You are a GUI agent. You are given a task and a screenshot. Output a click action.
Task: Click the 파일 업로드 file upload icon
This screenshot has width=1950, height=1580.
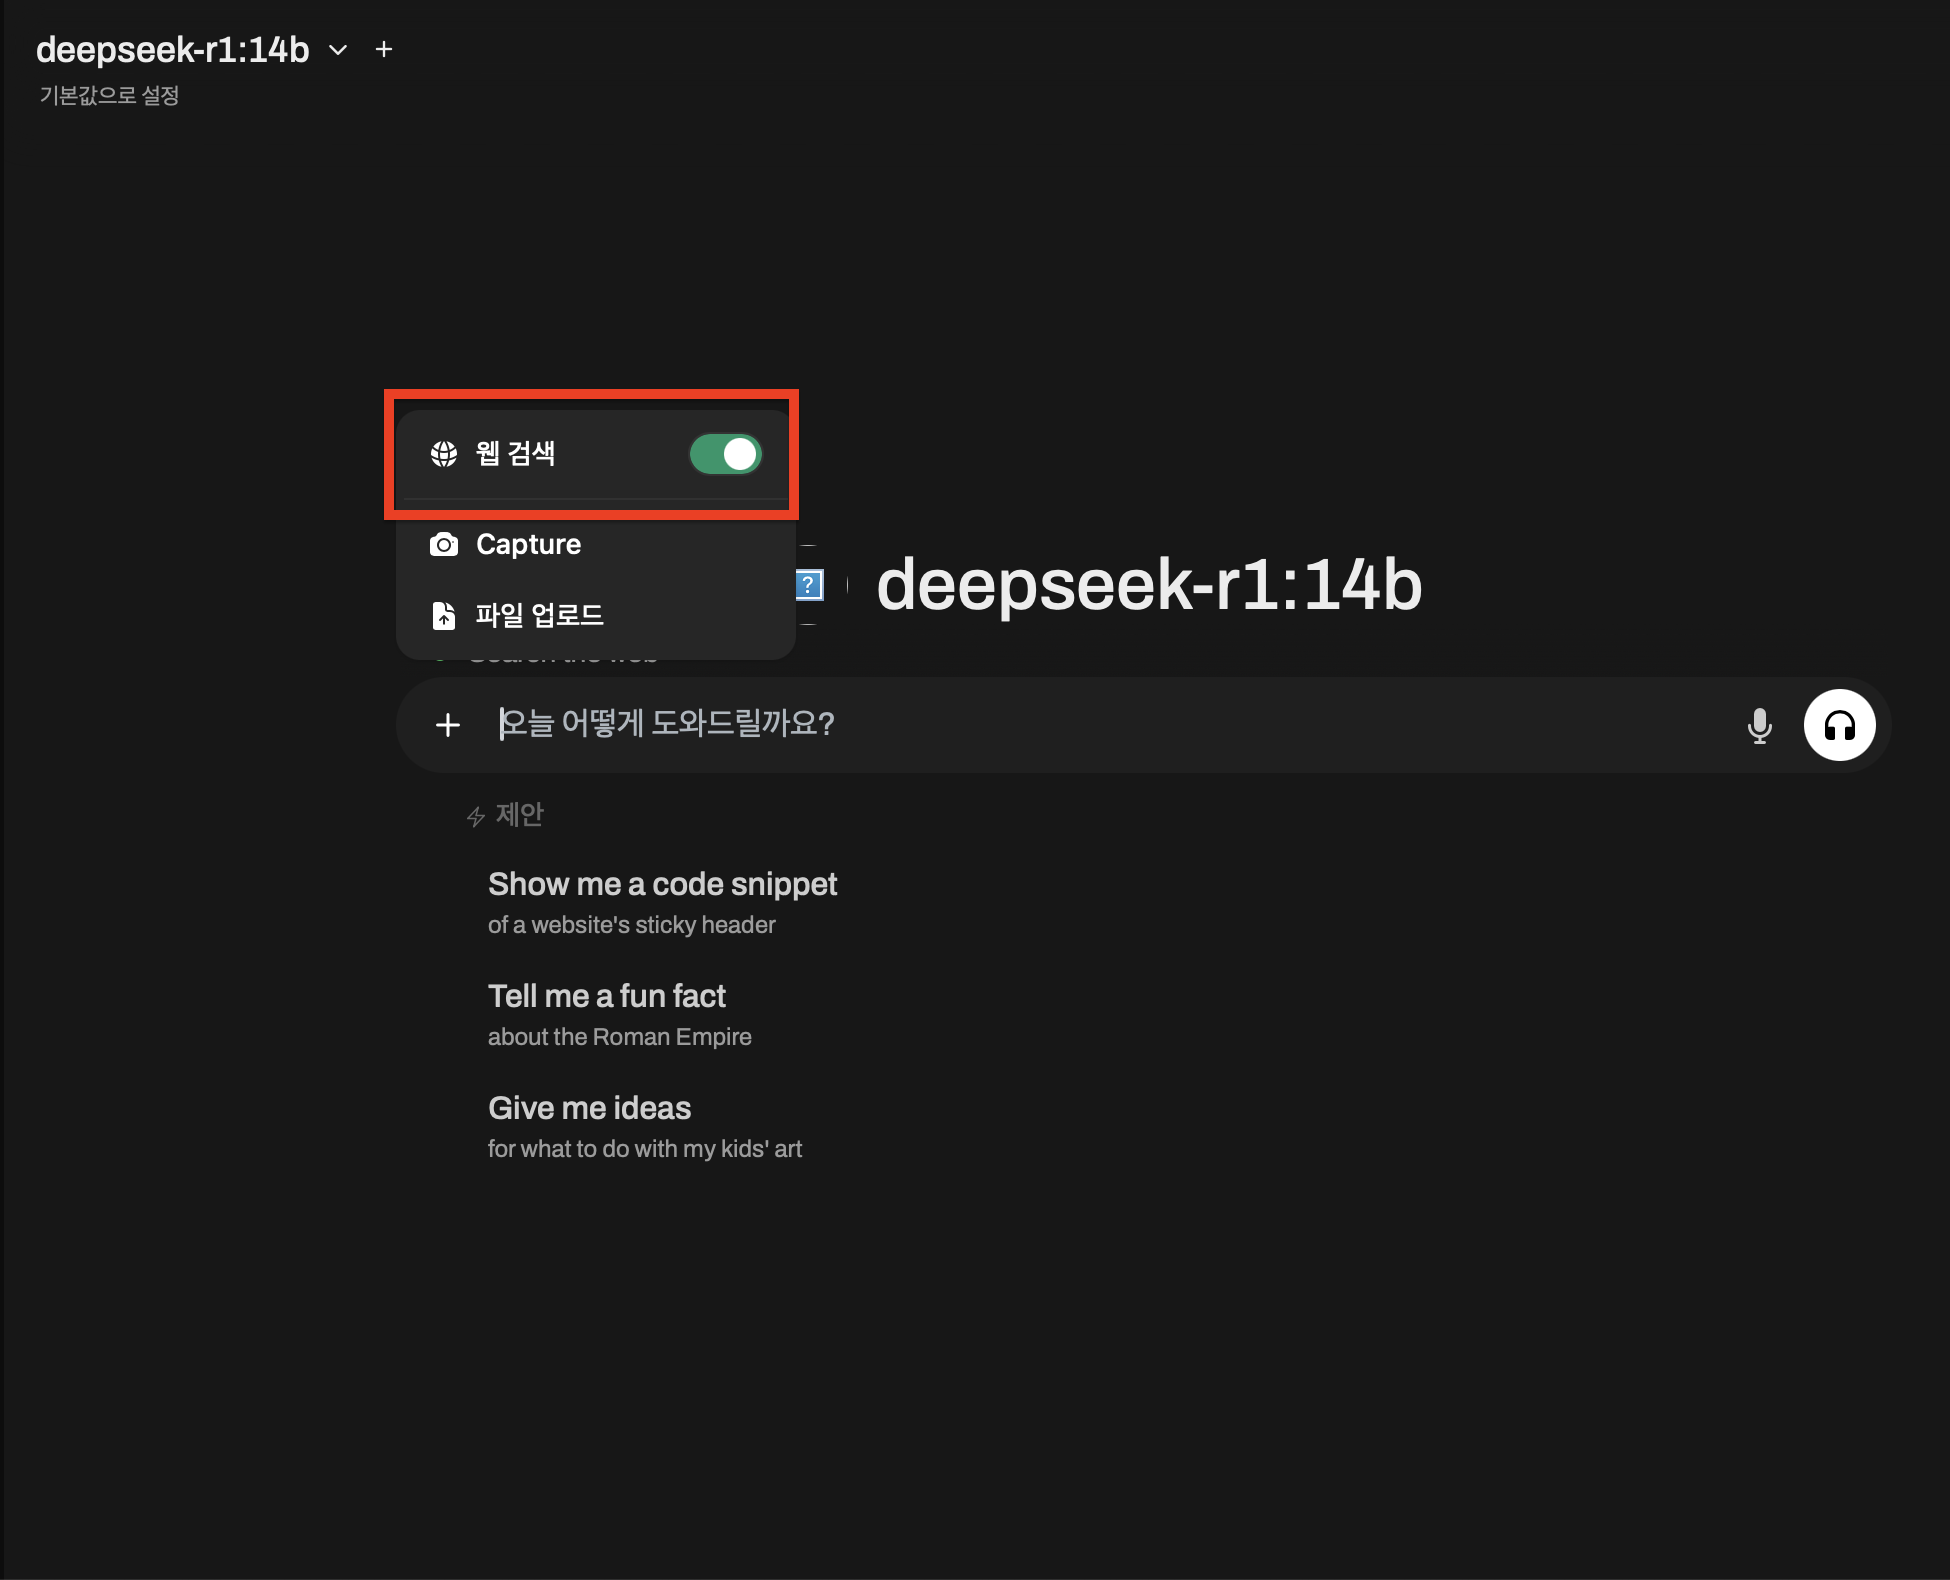click(444, 615)
